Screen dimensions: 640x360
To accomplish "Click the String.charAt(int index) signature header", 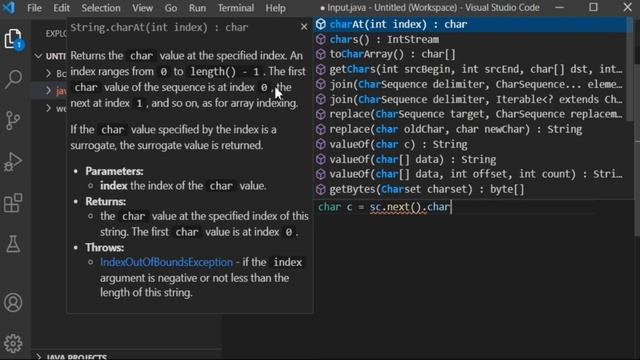I will 159,27.
